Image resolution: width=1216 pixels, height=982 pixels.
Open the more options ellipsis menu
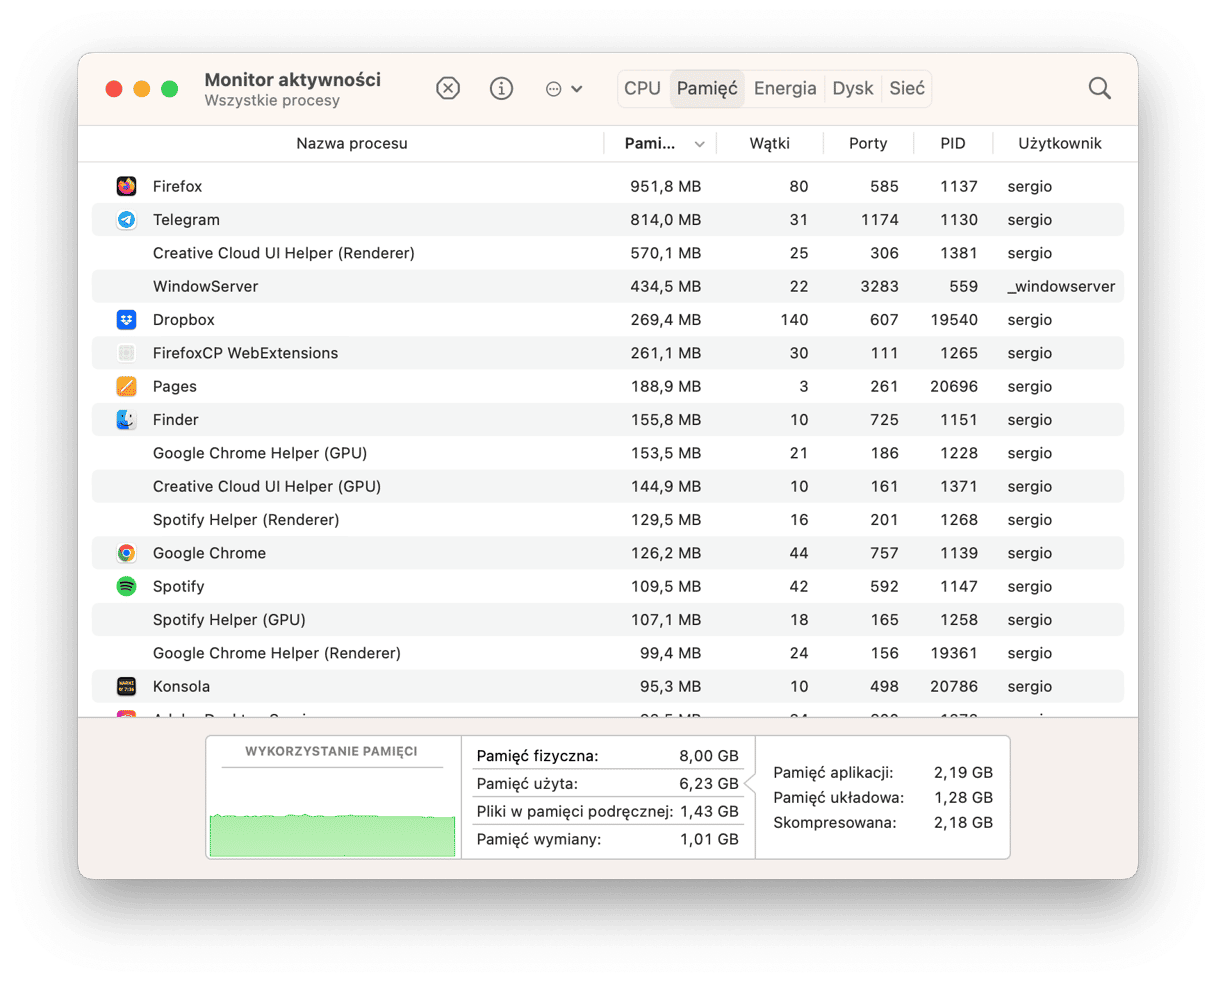(564, 89)
